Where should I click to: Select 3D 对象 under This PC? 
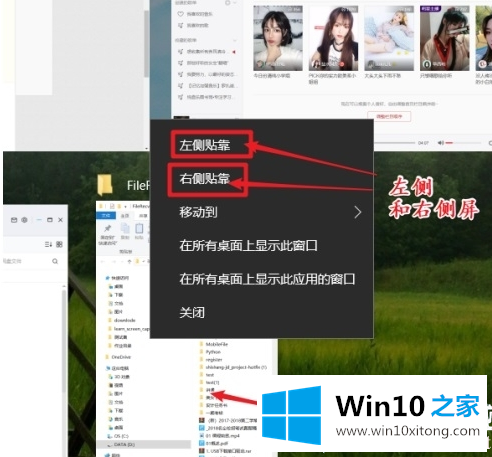119,377
